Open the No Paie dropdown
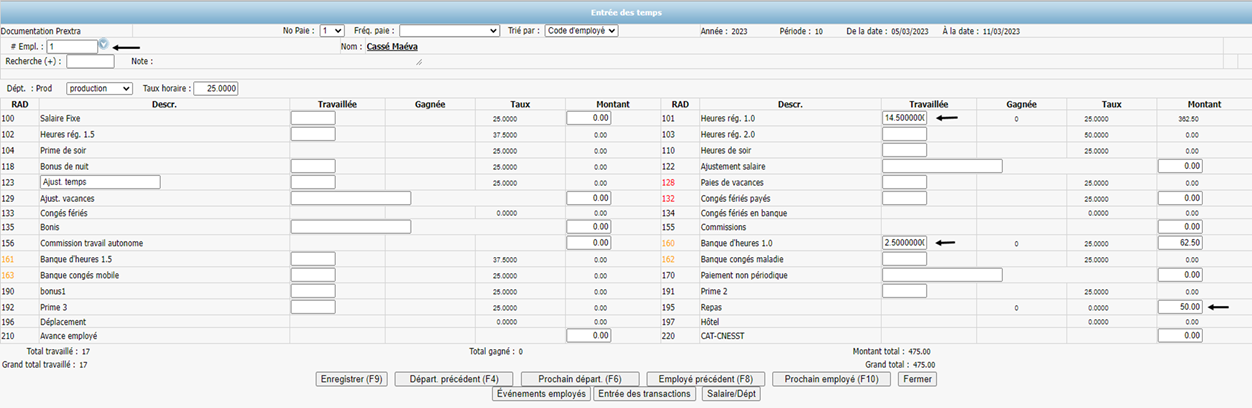The width and height of the screenshot is (1252, 408). point(332,31)
